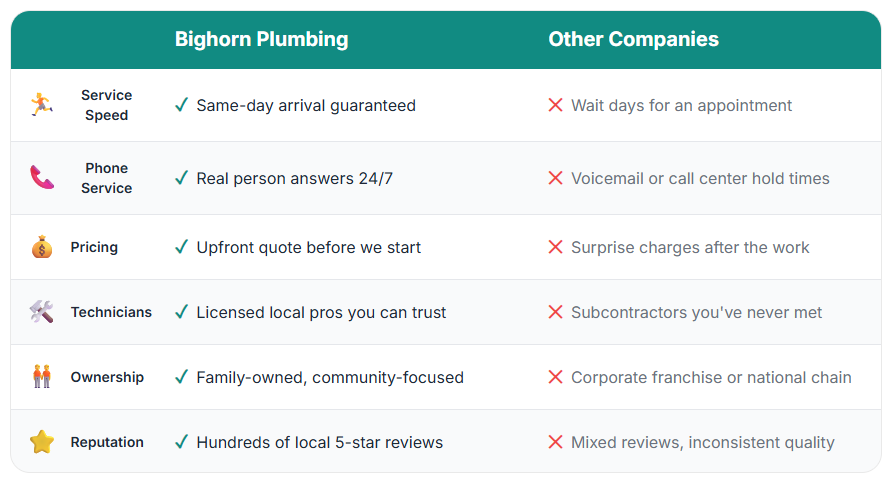Select the Other Companies column header
Screen dimensions: 891x483
(x=633, y=40)
